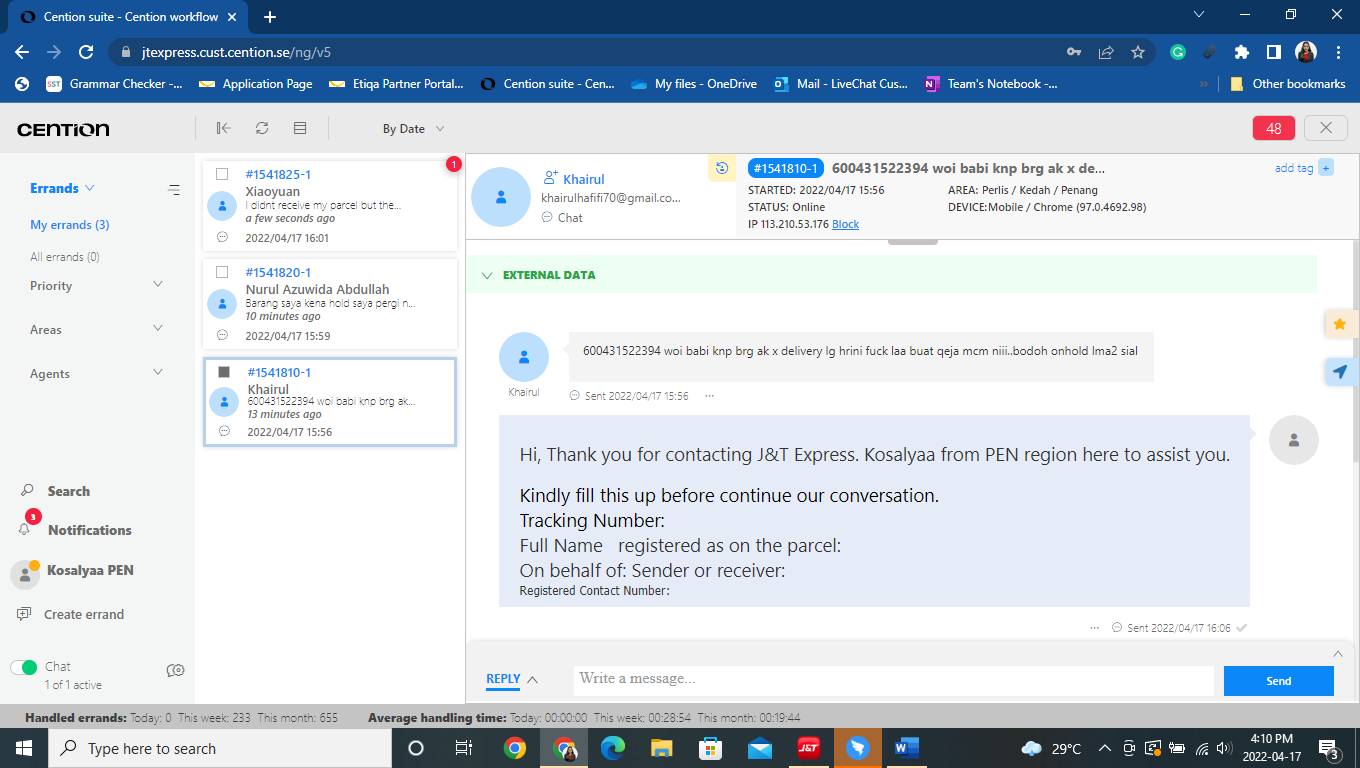Collapse the External Data section
Viewport: 1360px width, 768px height.
point(487,275)
